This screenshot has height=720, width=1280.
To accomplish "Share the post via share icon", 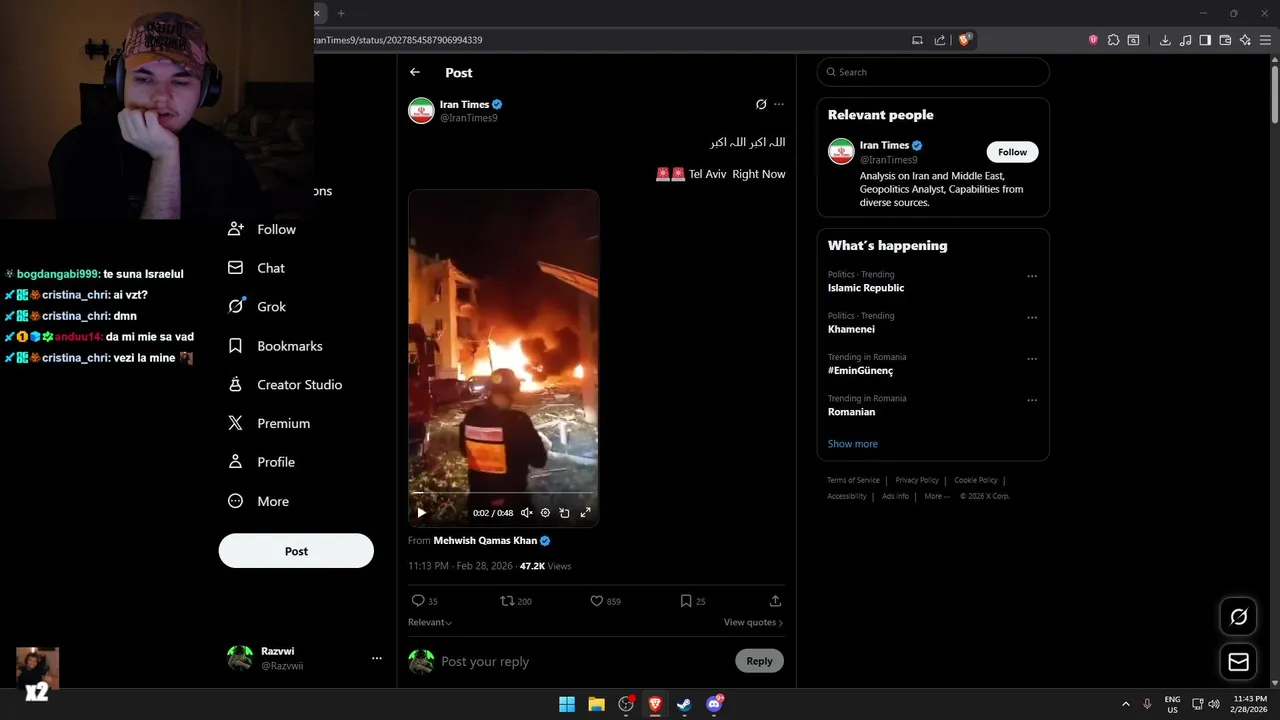I will (775, 601).
